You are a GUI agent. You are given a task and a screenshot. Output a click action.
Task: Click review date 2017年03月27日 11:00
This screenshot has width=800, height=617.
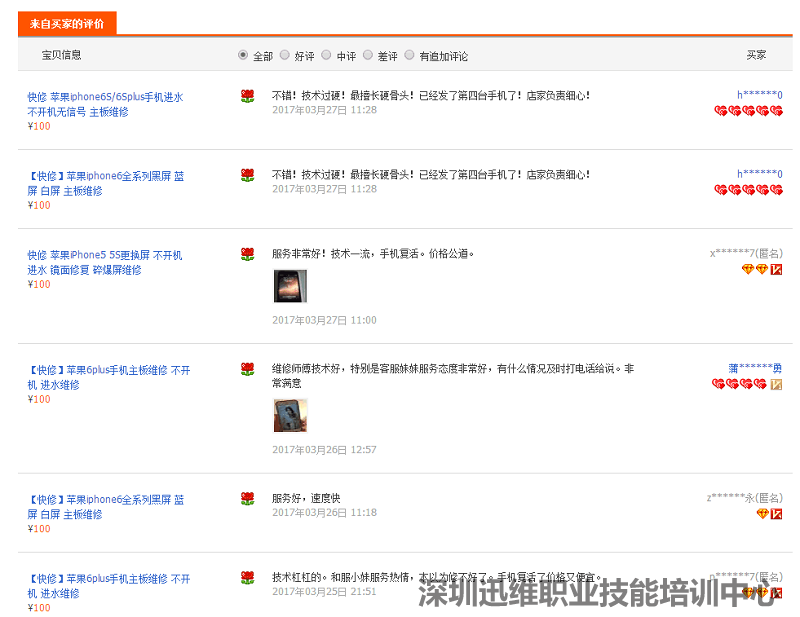tap(324, 320)
